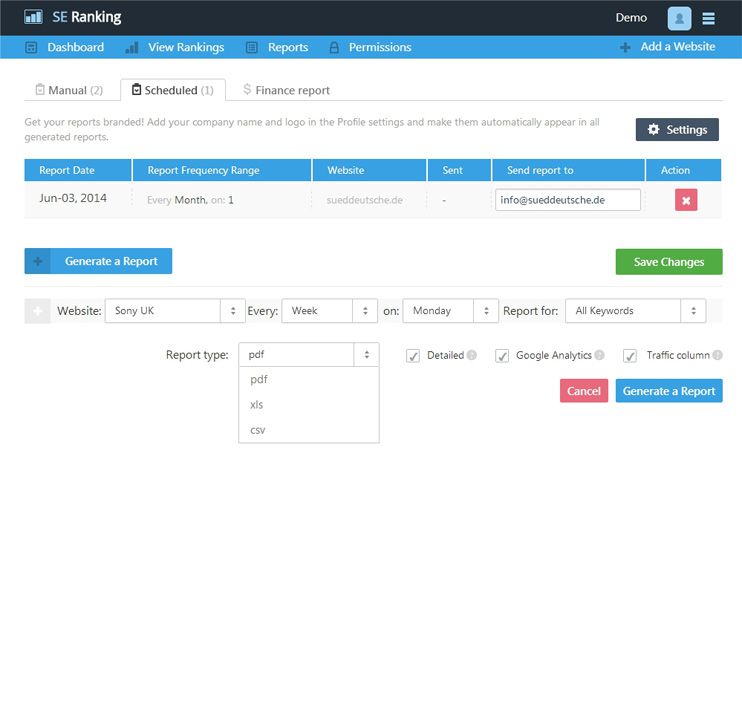Image resolution: width=742 pixels, height=714 pixels.
Task: Open the user profile avatar icon
Action: 679,18
